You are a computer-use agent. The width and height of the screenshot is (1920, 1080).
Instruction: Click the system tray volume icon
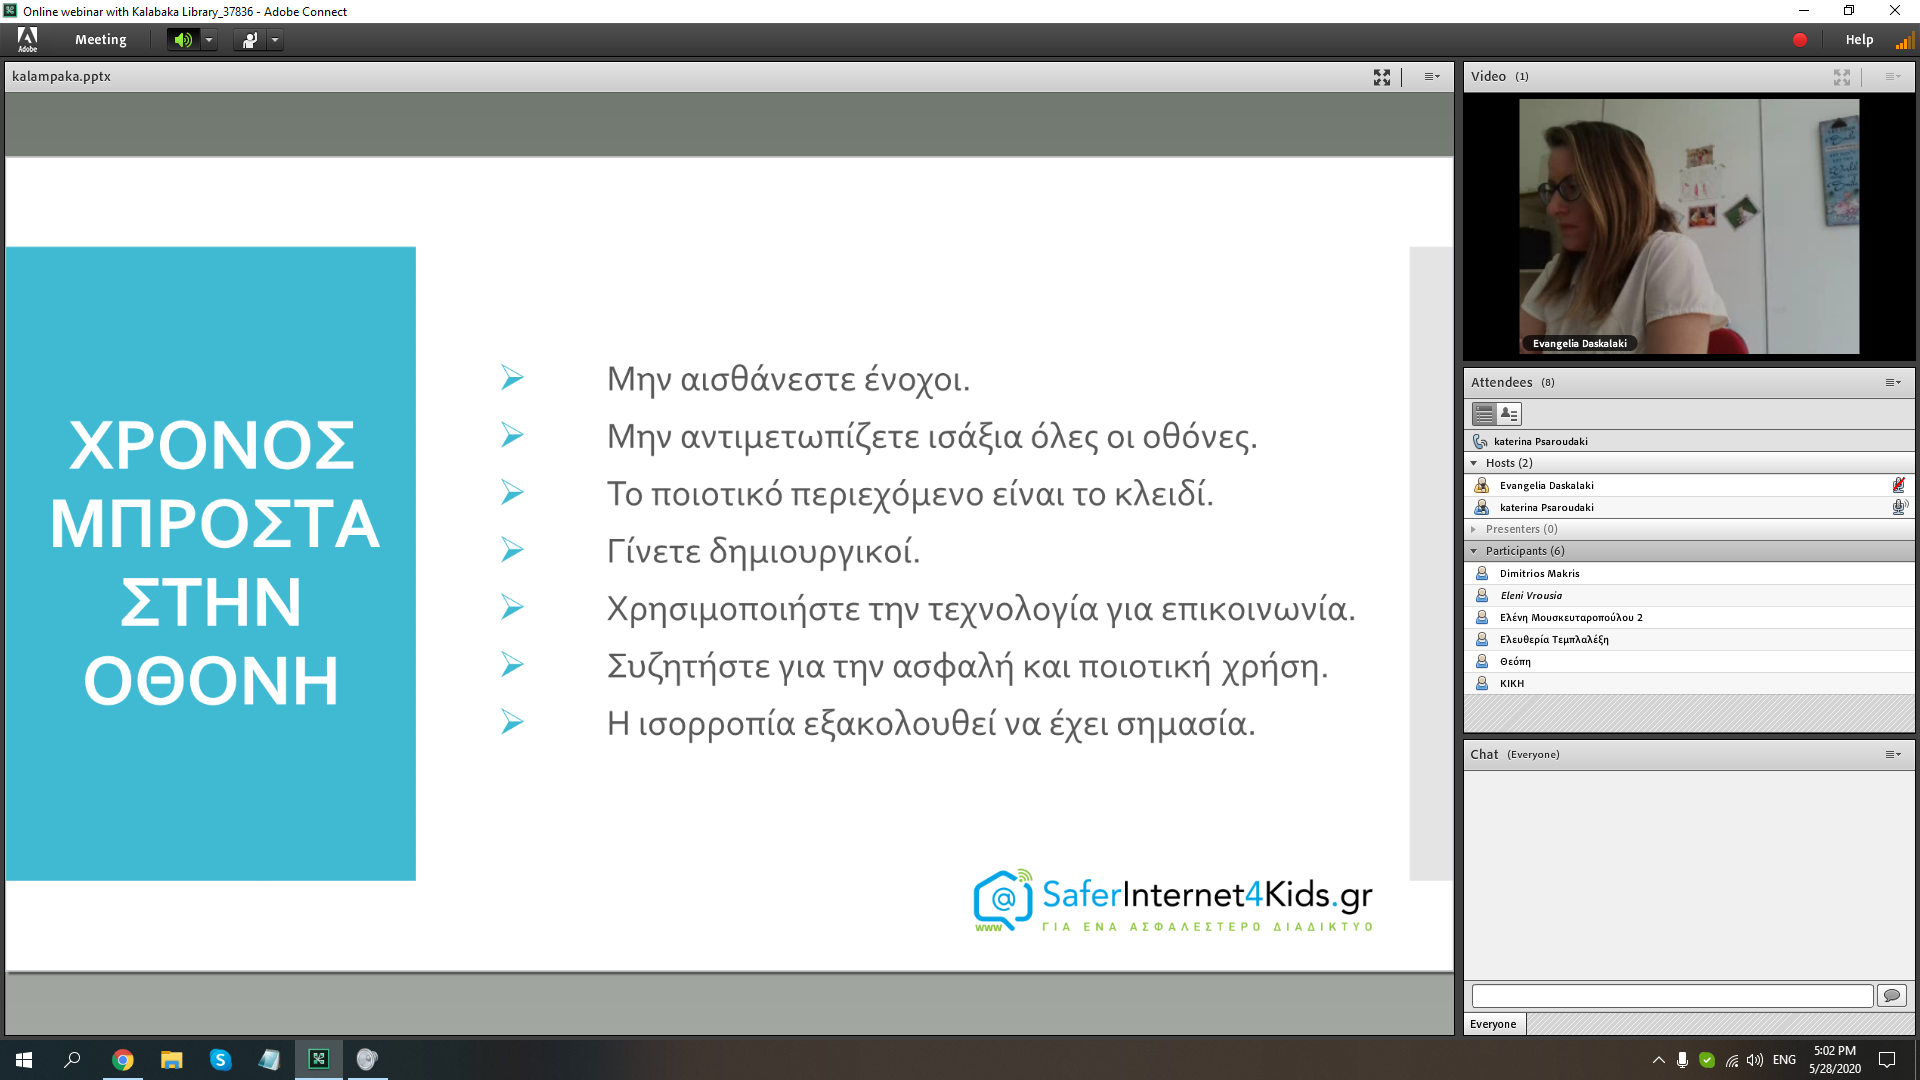pos(1755,1060)
